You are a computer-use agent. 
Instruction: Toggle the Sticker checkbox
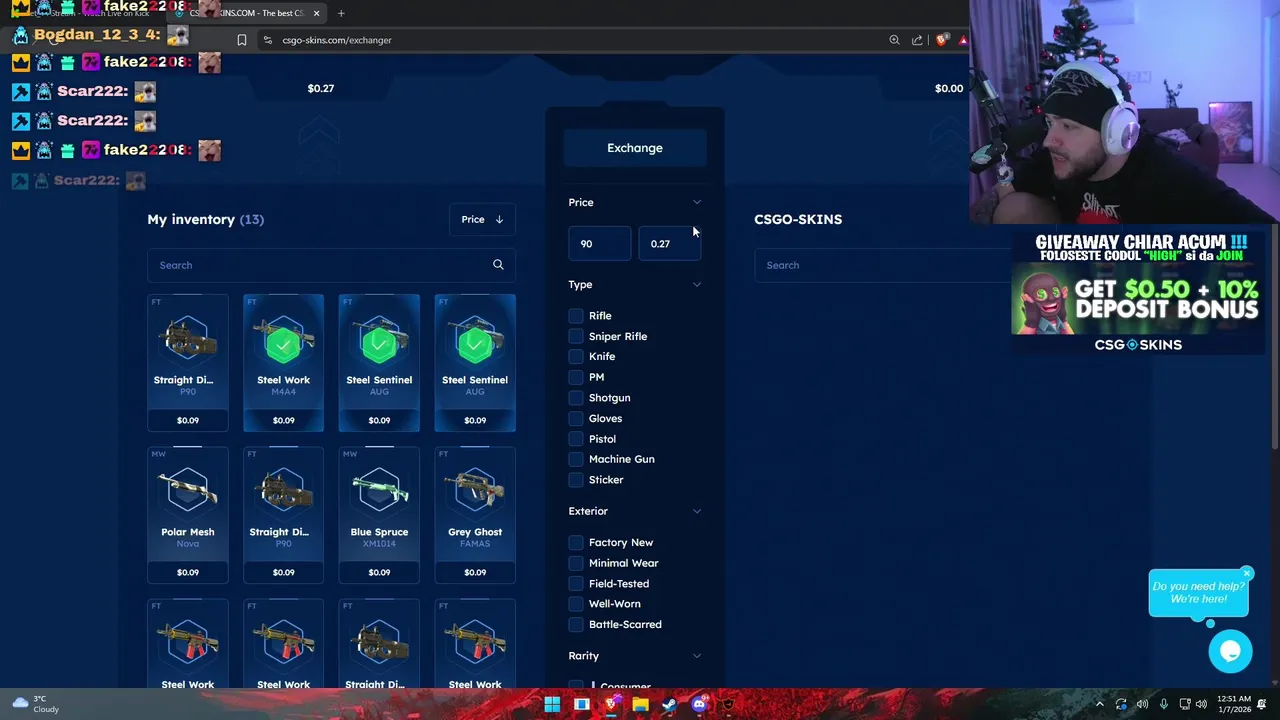(576, 480)
